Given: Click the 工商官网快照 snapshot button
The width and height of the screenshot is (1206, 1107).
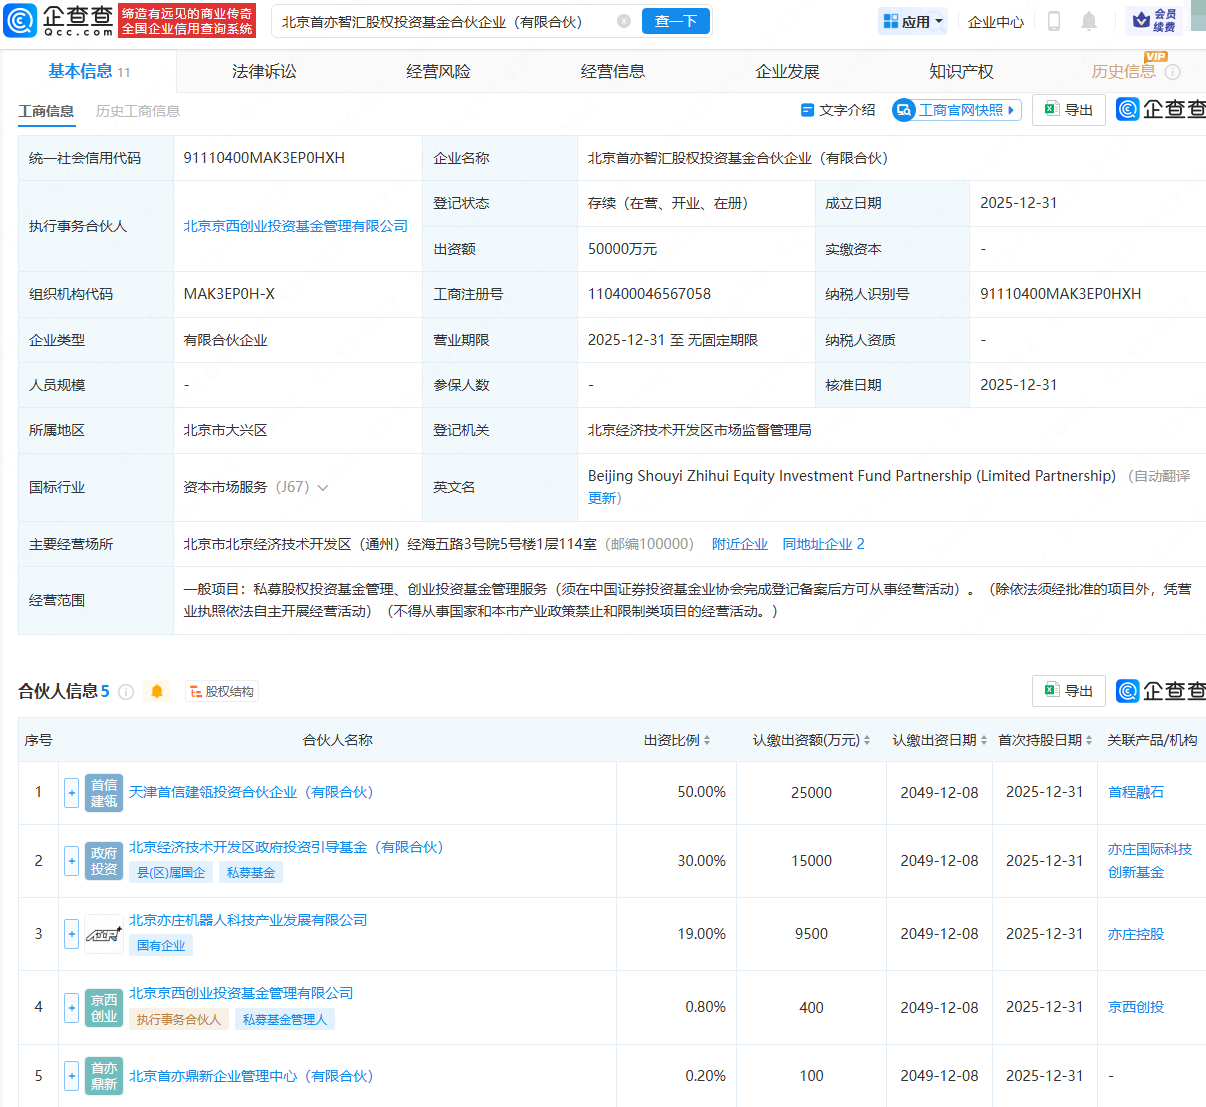Looking at the screenshot, I should [956, 110].
